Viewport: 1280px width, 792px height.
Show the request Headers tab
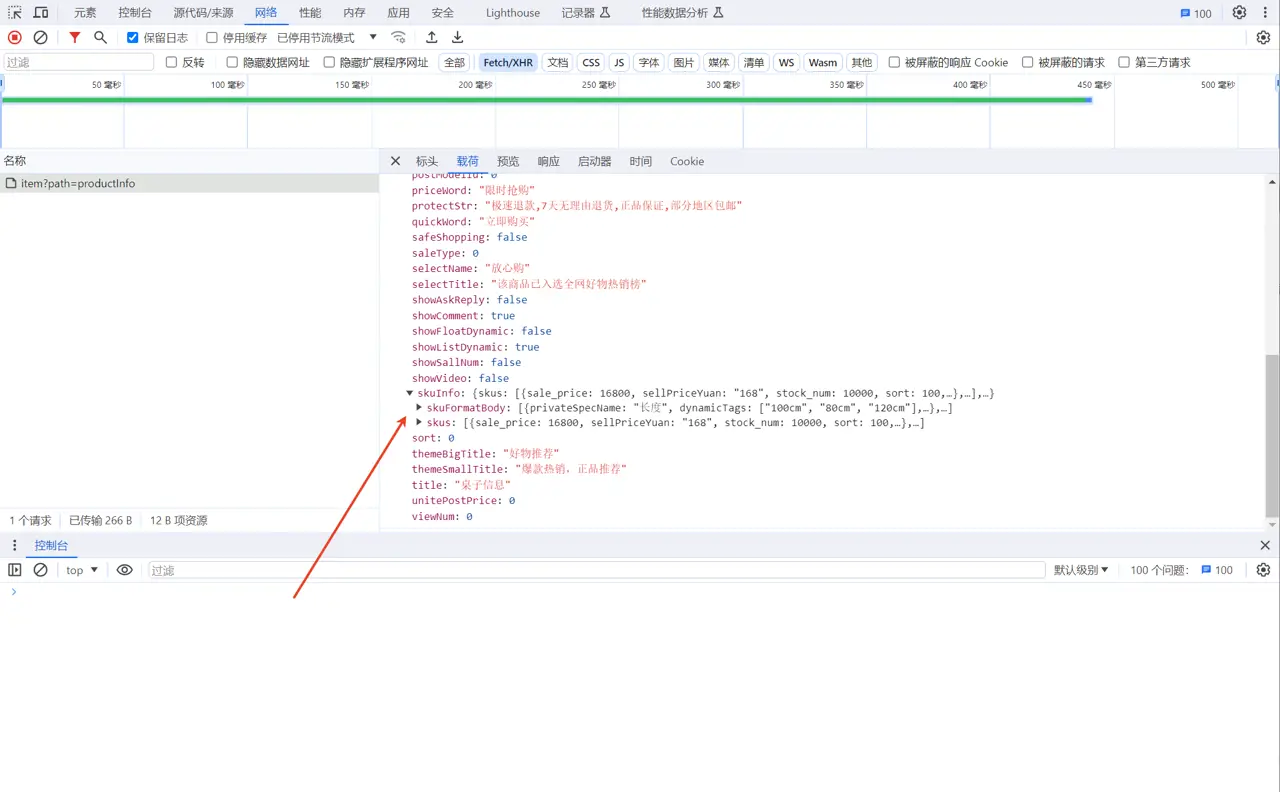(427, 161)
